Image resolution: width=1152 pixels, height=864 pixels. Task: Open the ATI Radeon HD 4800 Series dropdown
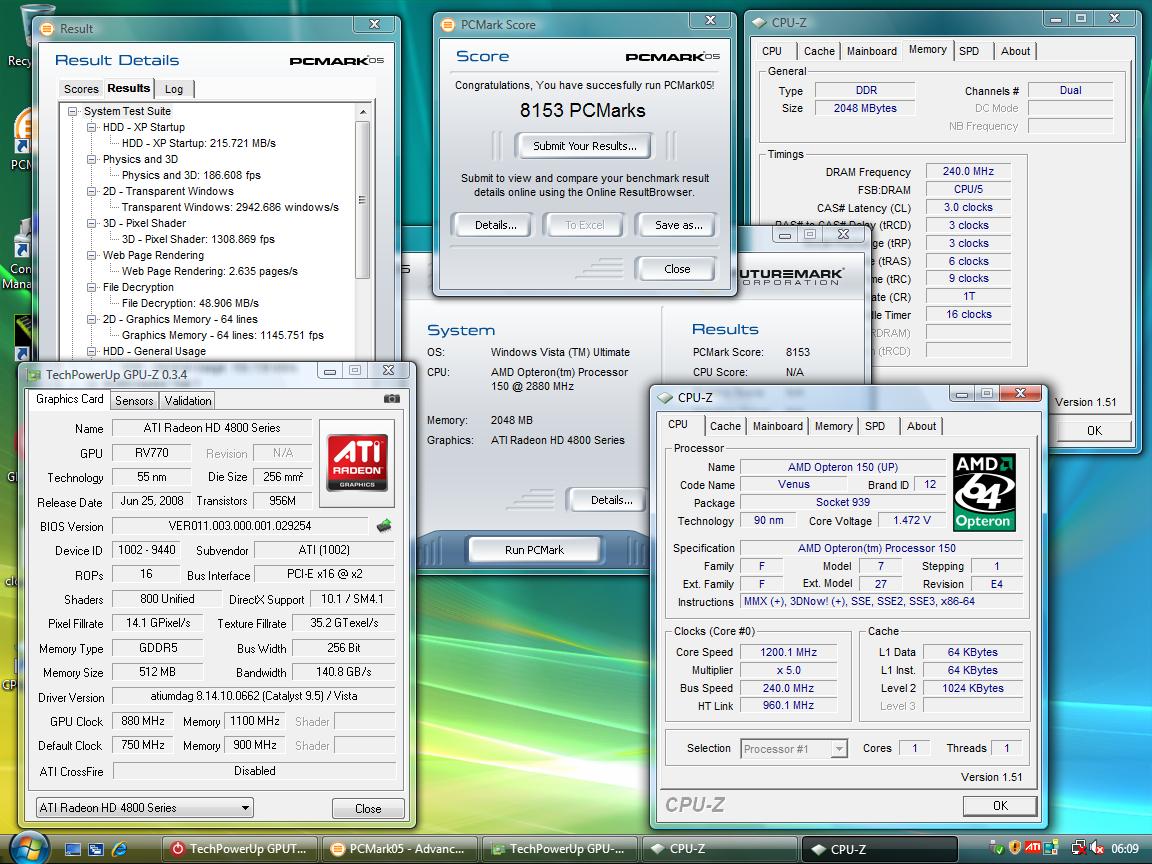tap(145, 807)
